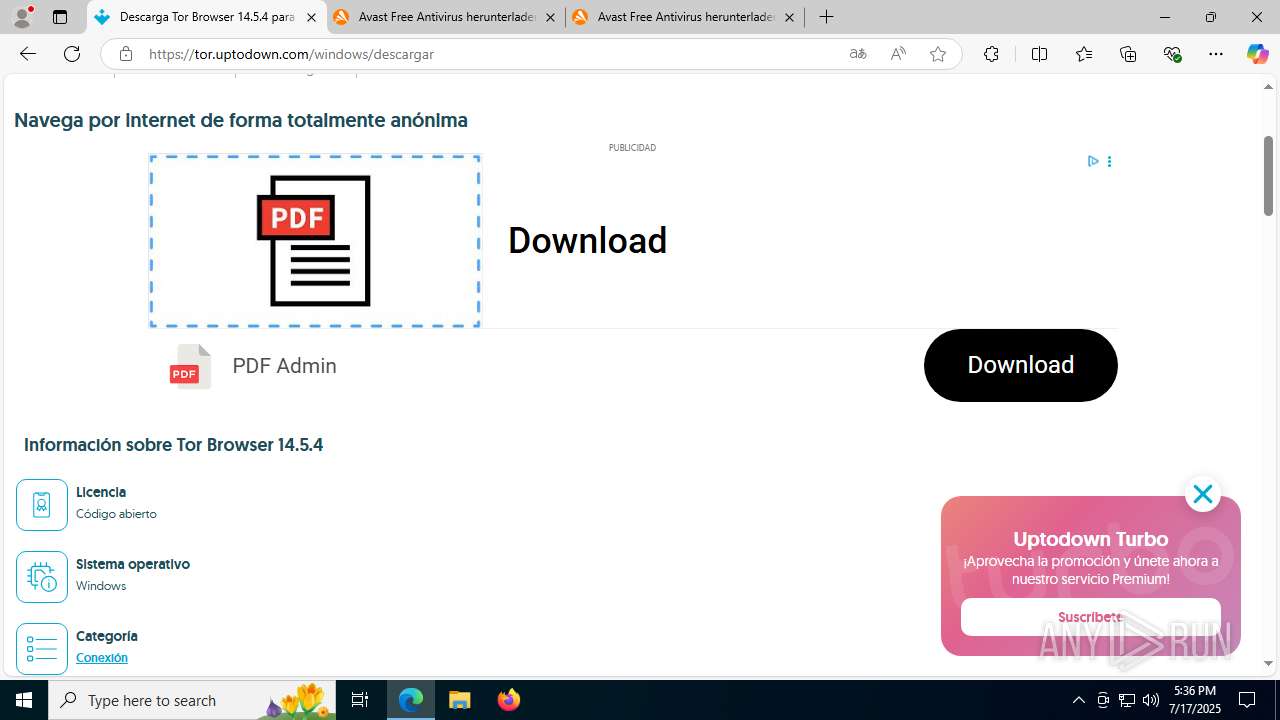
Task: Open the Collections icon
Action: [x=1128, y=54]
